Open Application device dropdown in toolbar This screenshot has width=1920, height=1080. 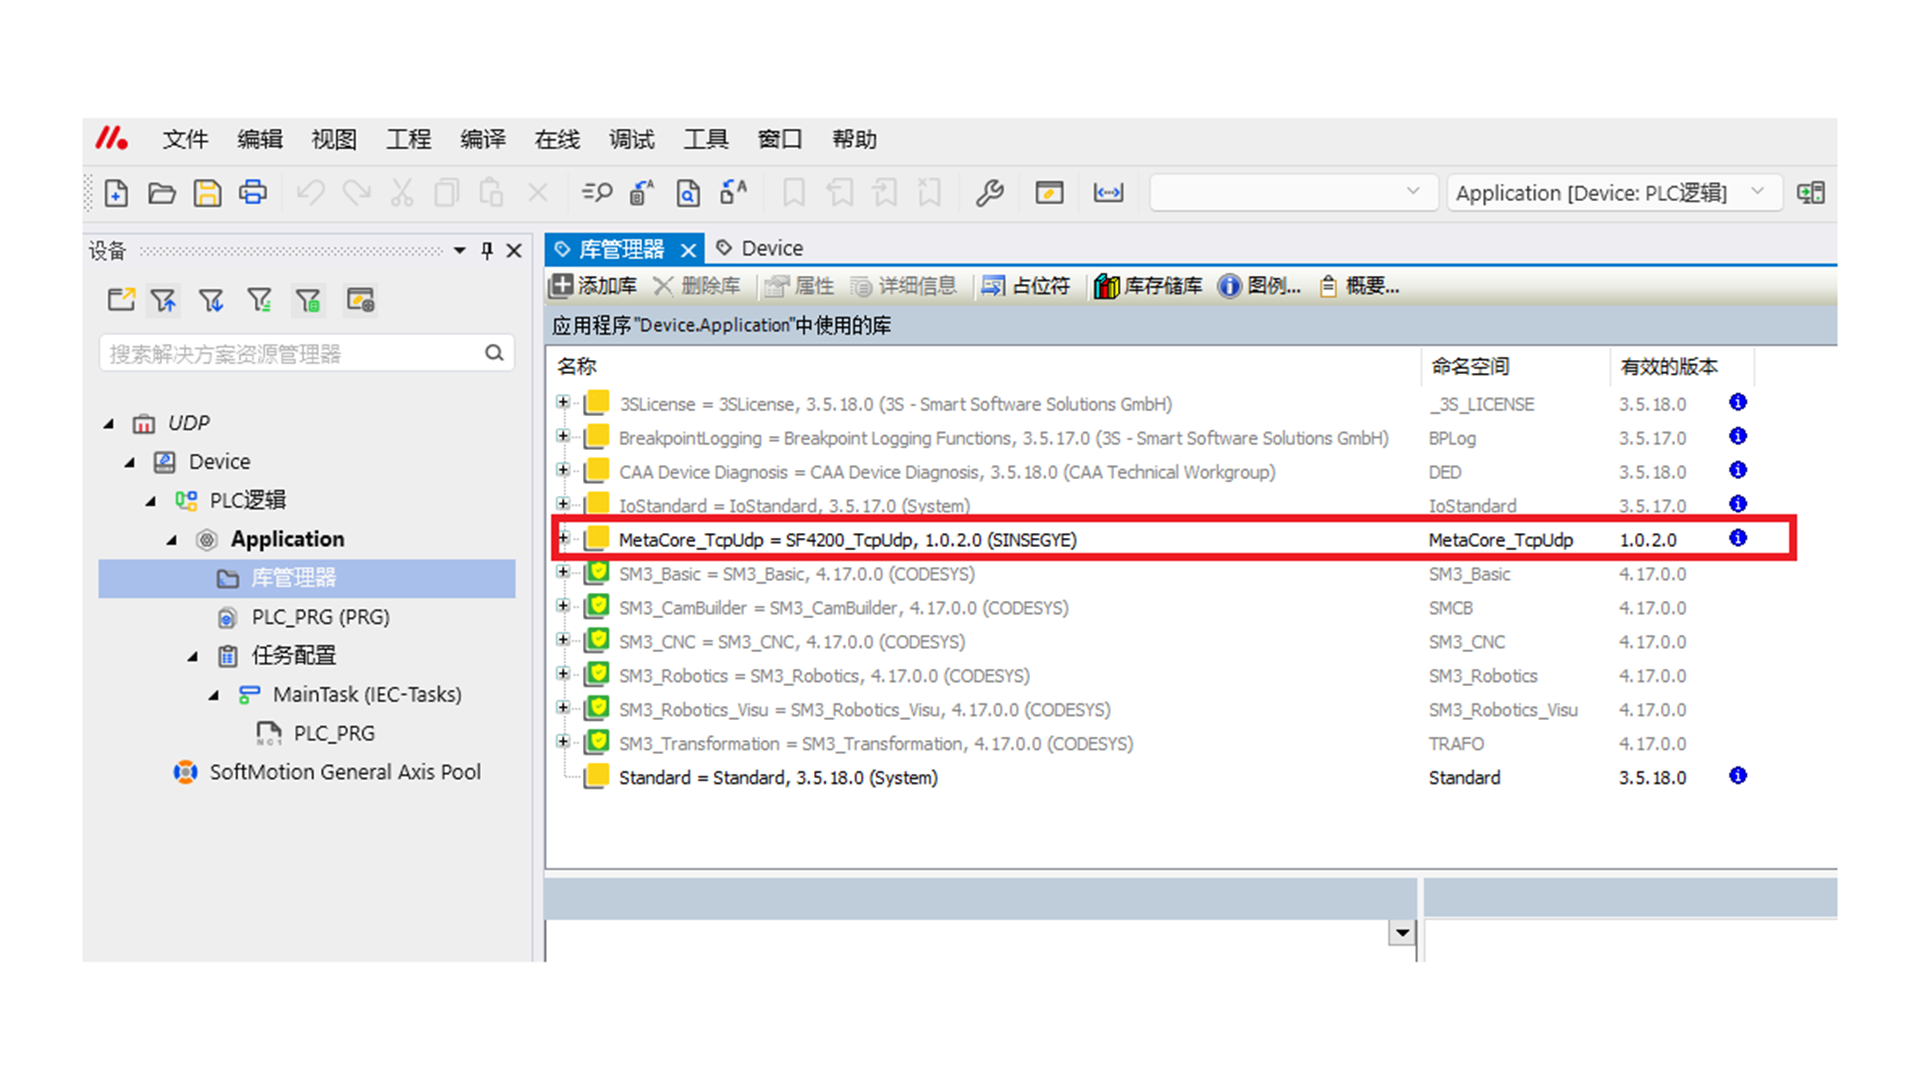(1757, 192)
